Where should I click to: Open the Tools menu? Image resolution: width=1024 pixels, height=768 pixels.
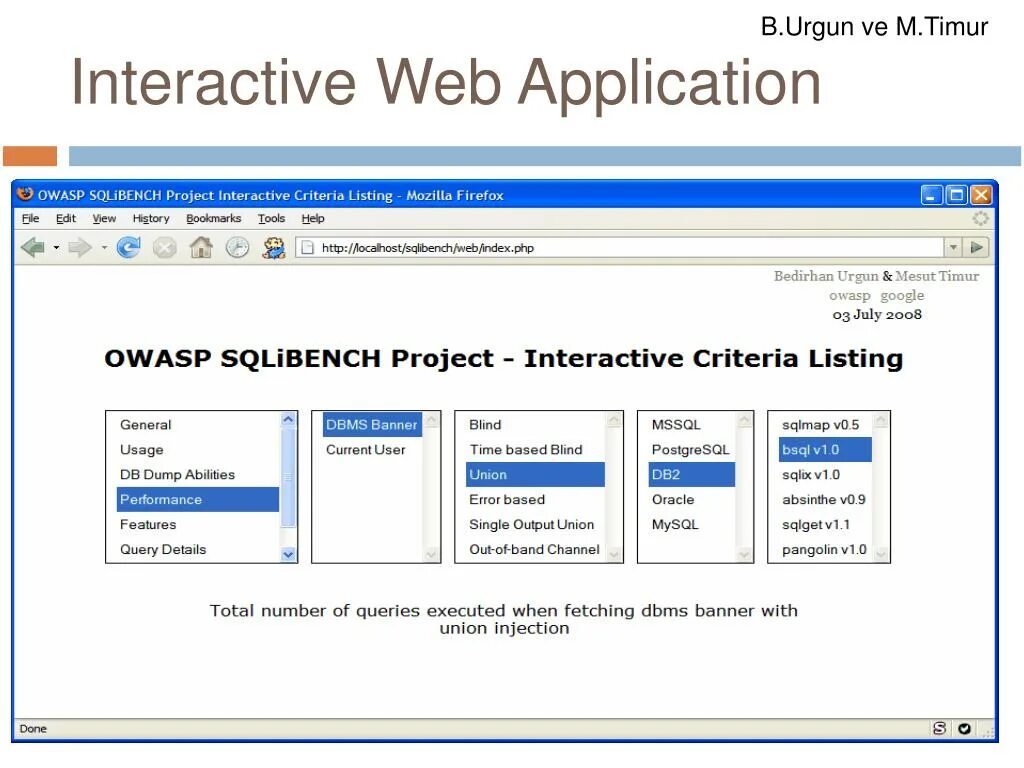(x=271, y=219)
